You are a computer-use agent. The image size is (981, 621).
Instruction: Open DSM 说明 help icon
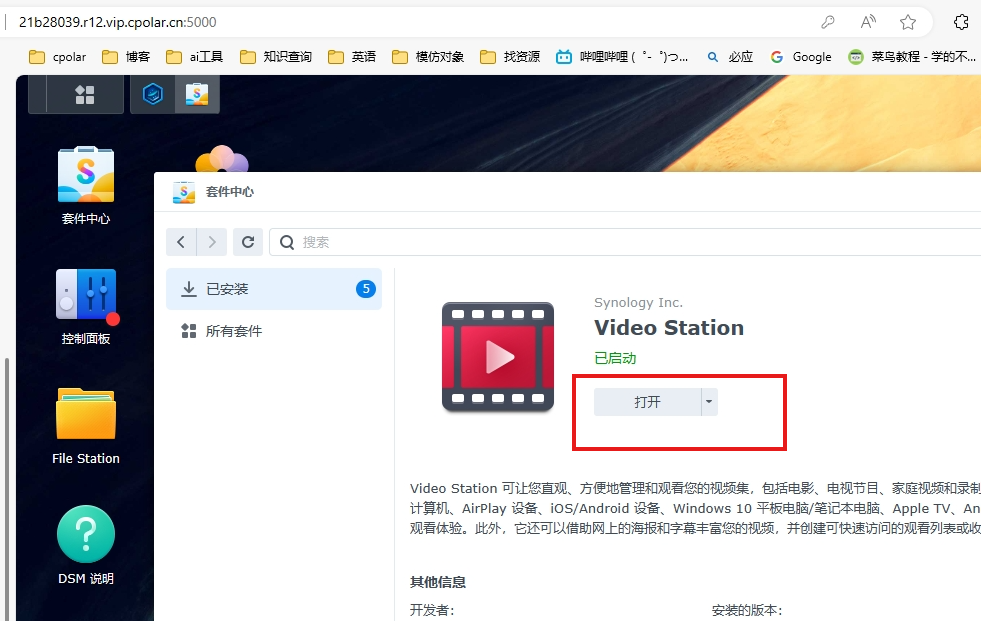(x=86, y=545)
